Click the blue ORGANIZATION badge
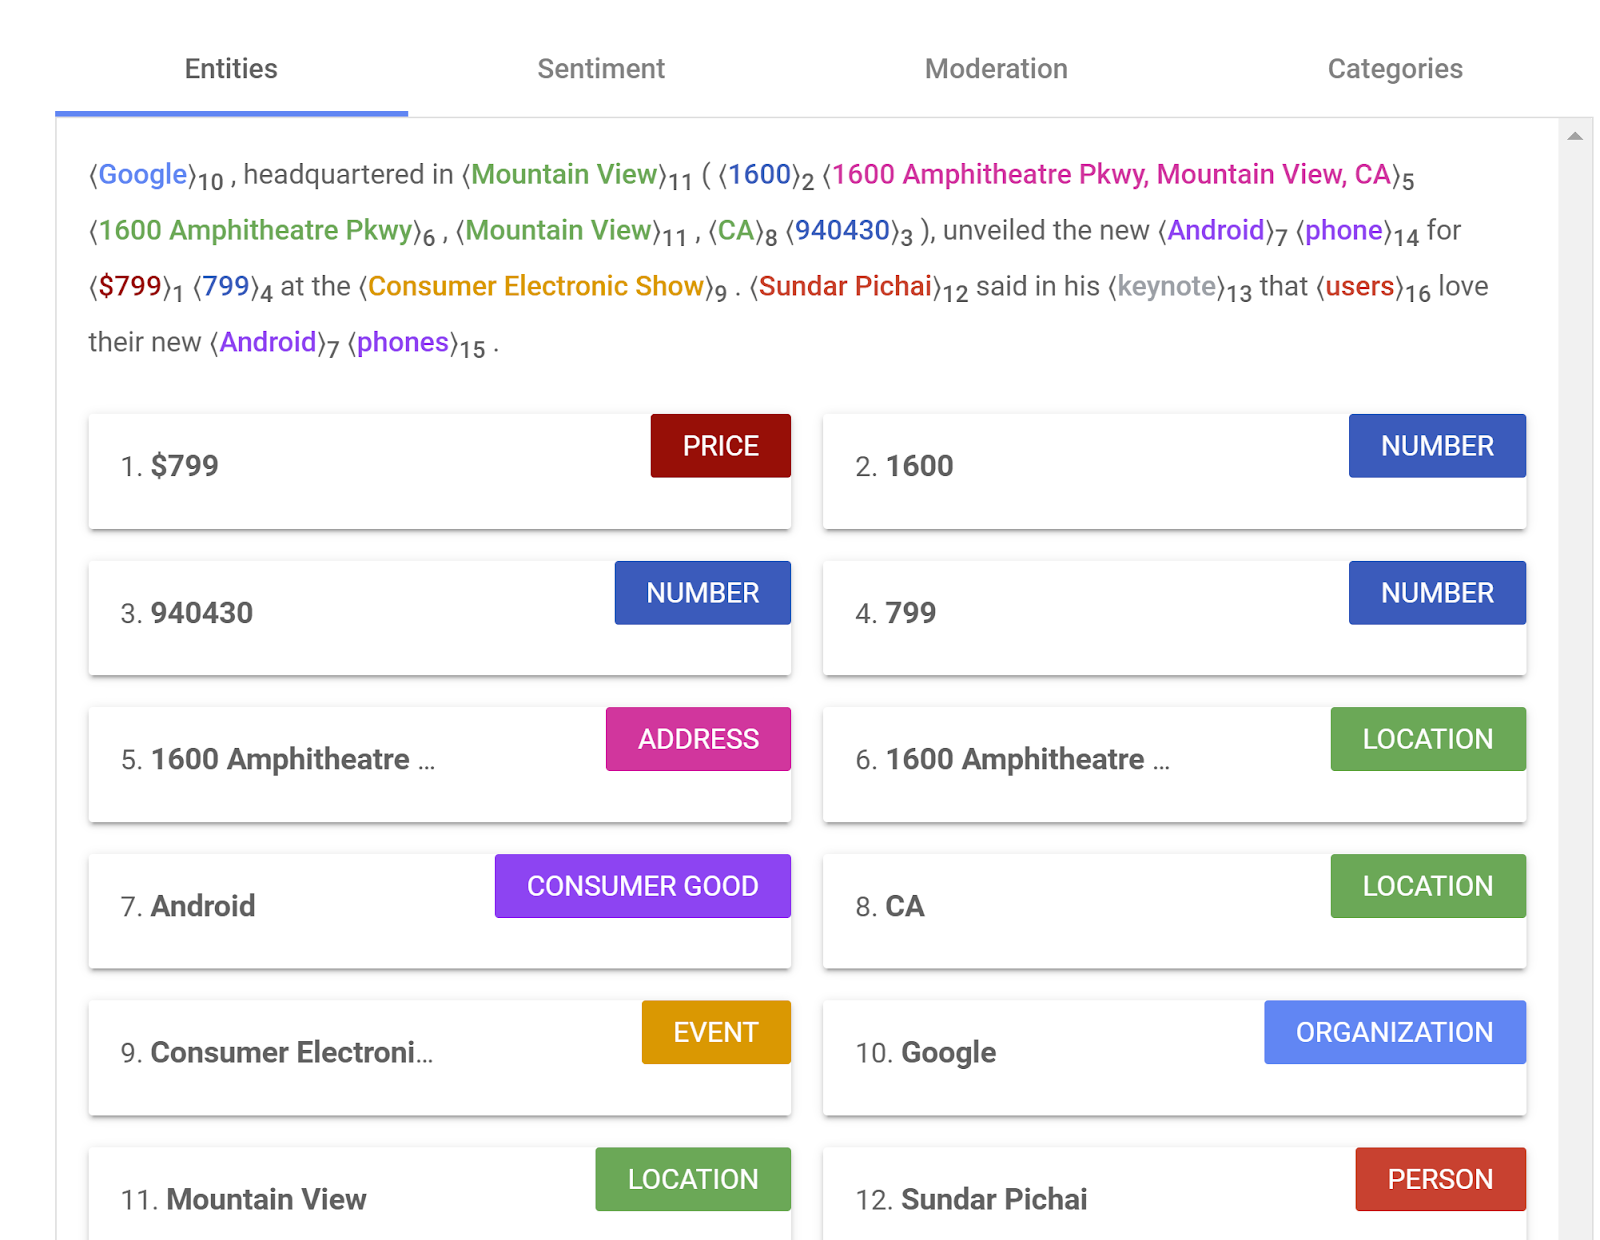1600x1240 pixels. pos(1394,1032)
